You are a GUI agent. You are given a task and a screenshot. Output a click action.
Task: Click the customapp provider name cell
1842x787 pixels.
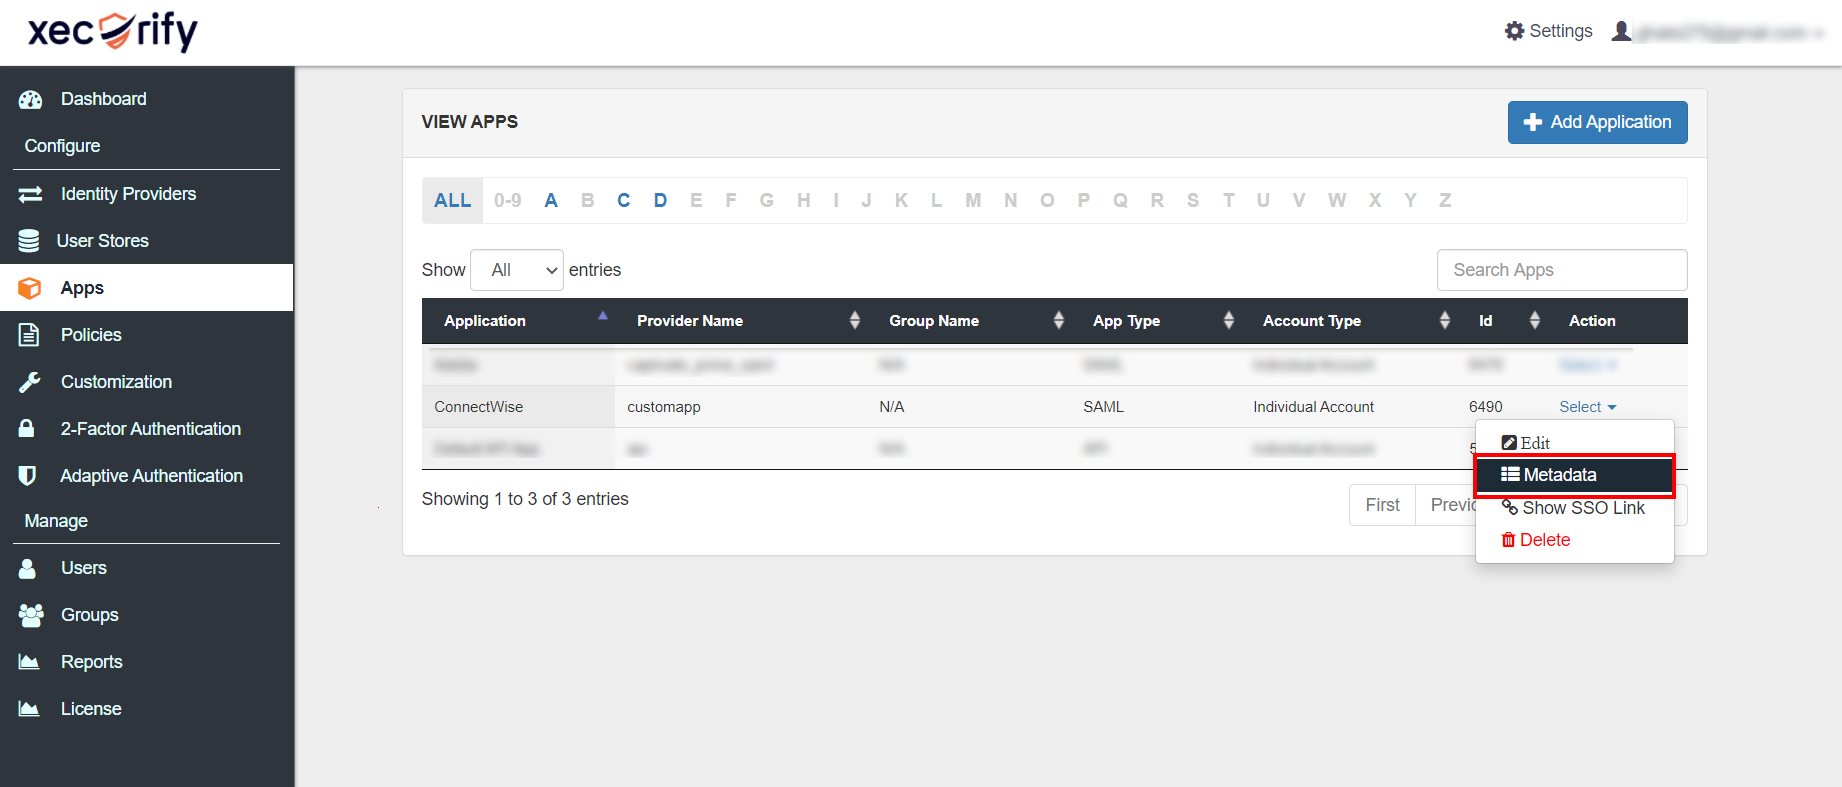pyautogui.click(x=741, y=407)
